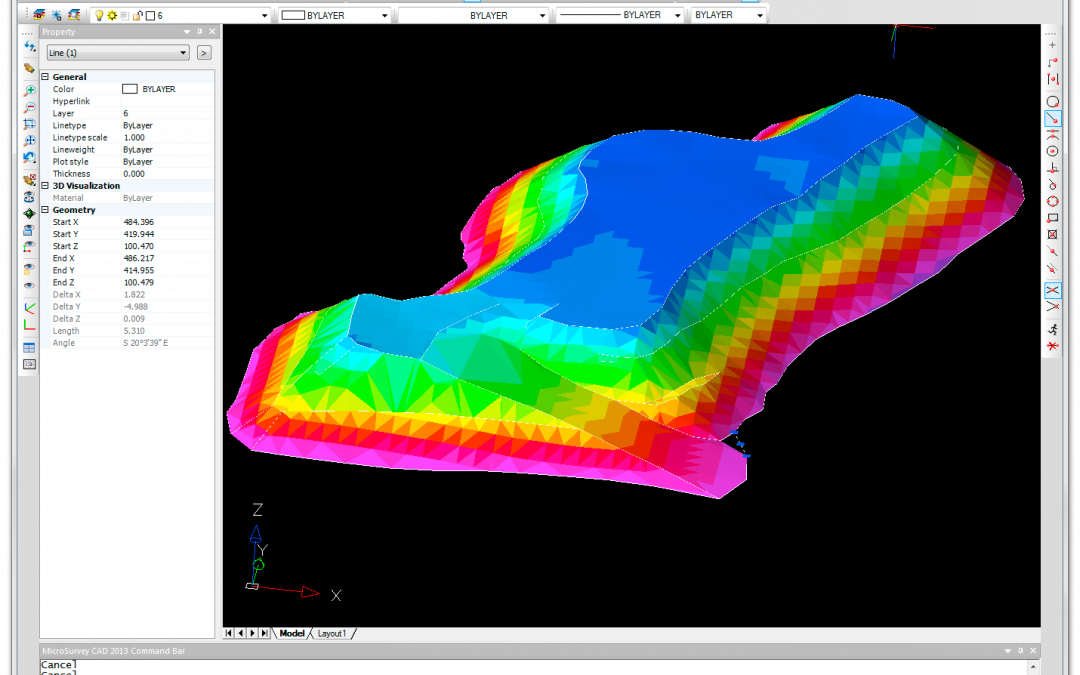Switch to the Layout1 tab
1080x675 pixels.
pyautogui.click(x=332, y=634)
